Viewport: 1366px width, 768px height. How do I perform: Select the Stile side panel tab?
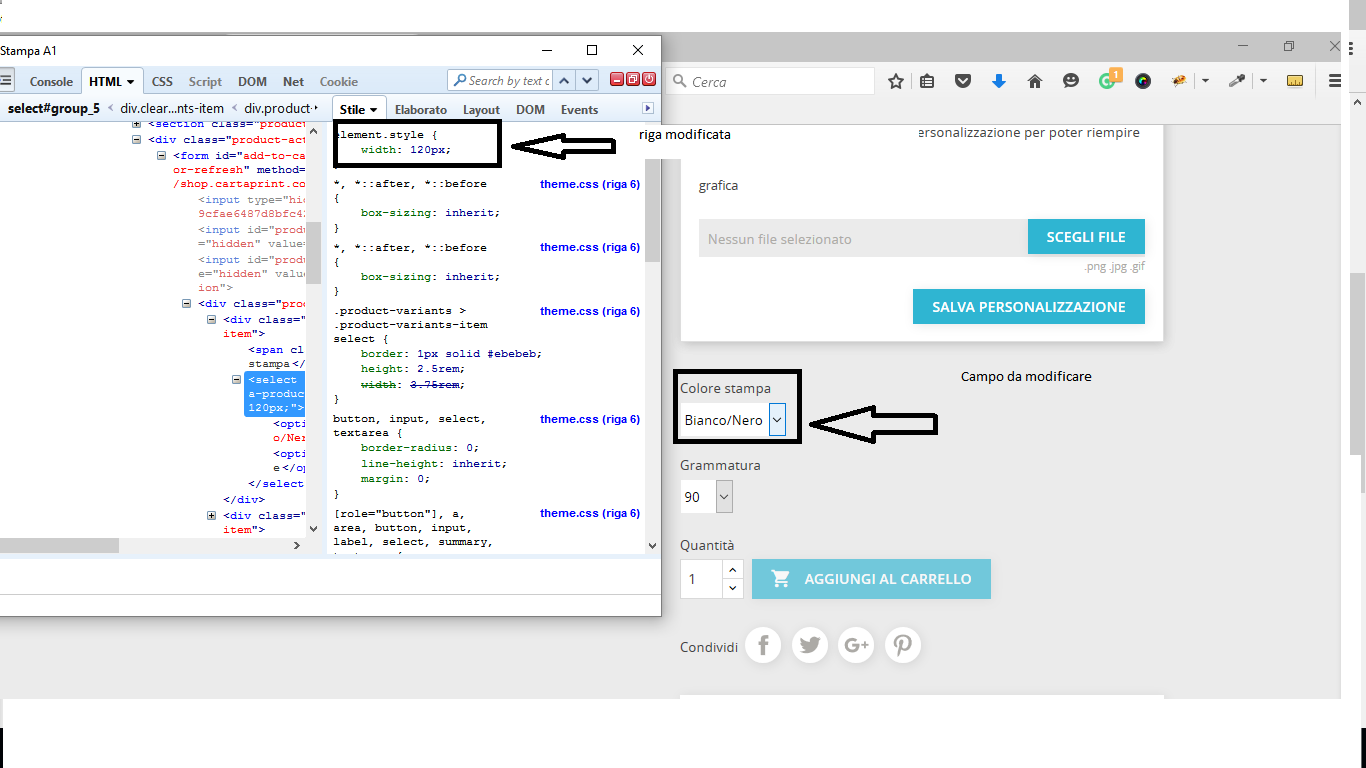point(358,109)
